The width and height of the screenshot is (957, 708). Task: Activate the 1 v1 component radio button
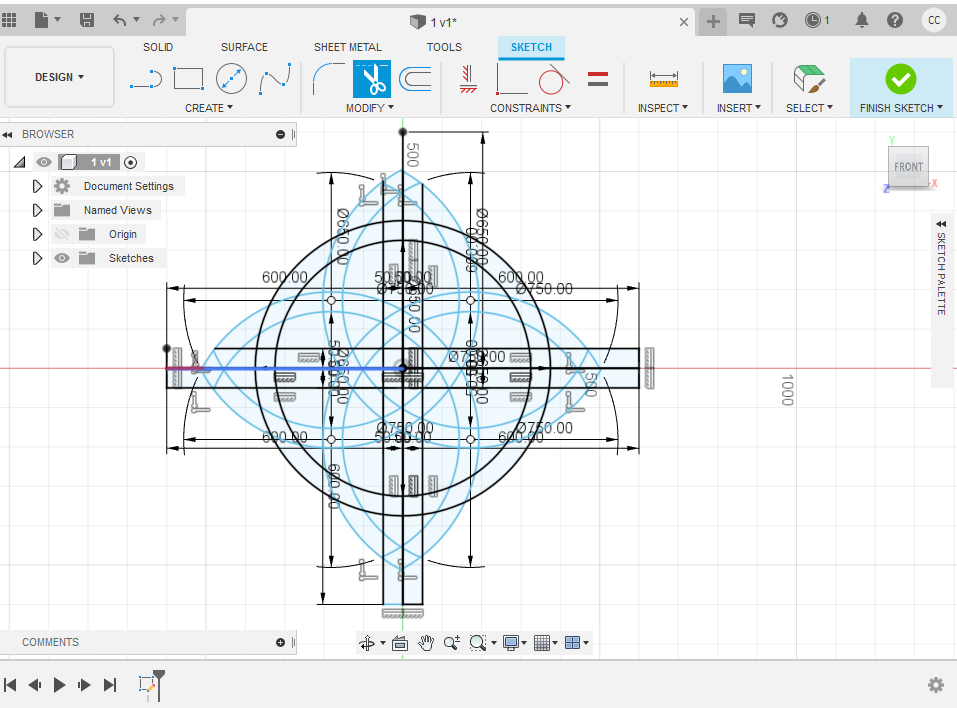coord(130,162)
